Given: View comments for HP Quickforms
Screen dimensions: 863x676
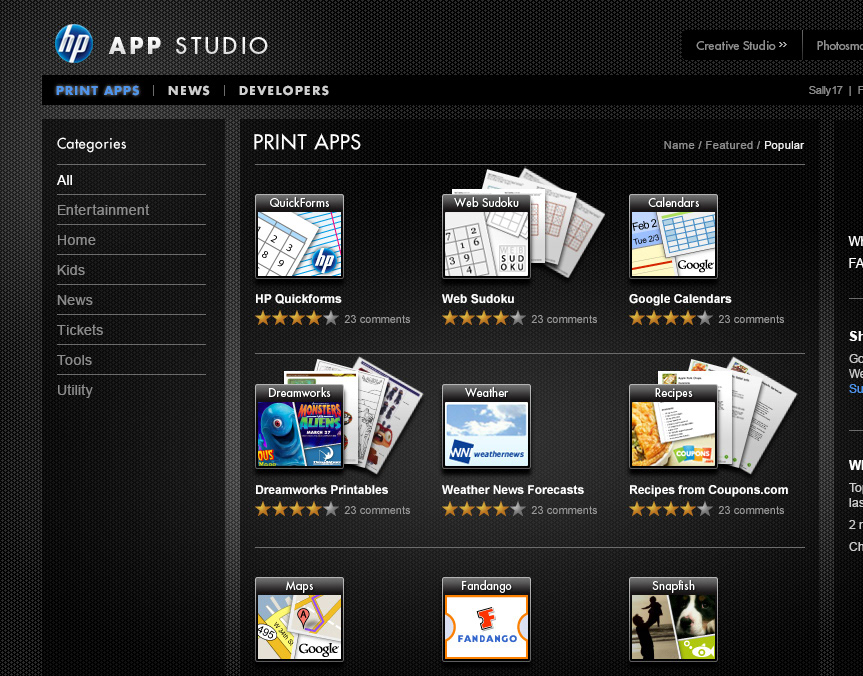Looking at the screenshot, I should coord(377,319).
